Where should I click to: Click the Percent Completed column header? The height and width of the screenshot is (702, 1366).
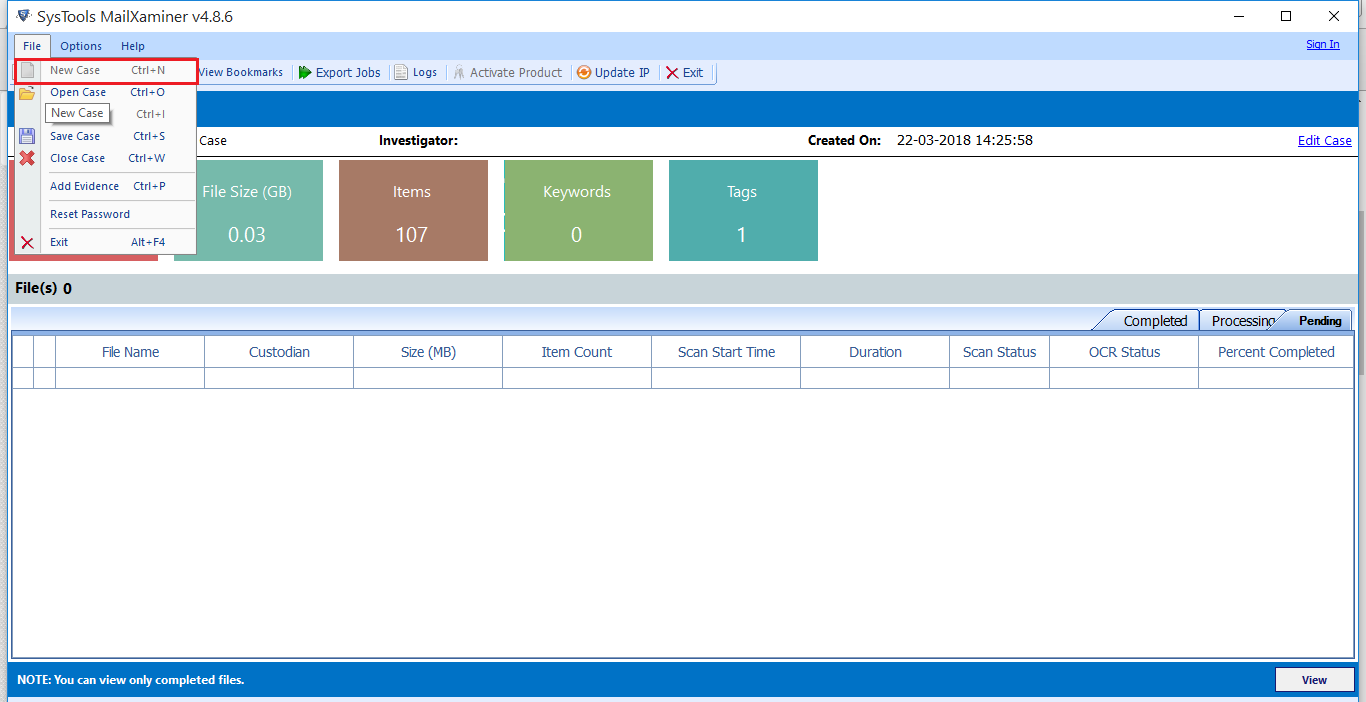pyautogui.click(x=1276, y=352)
